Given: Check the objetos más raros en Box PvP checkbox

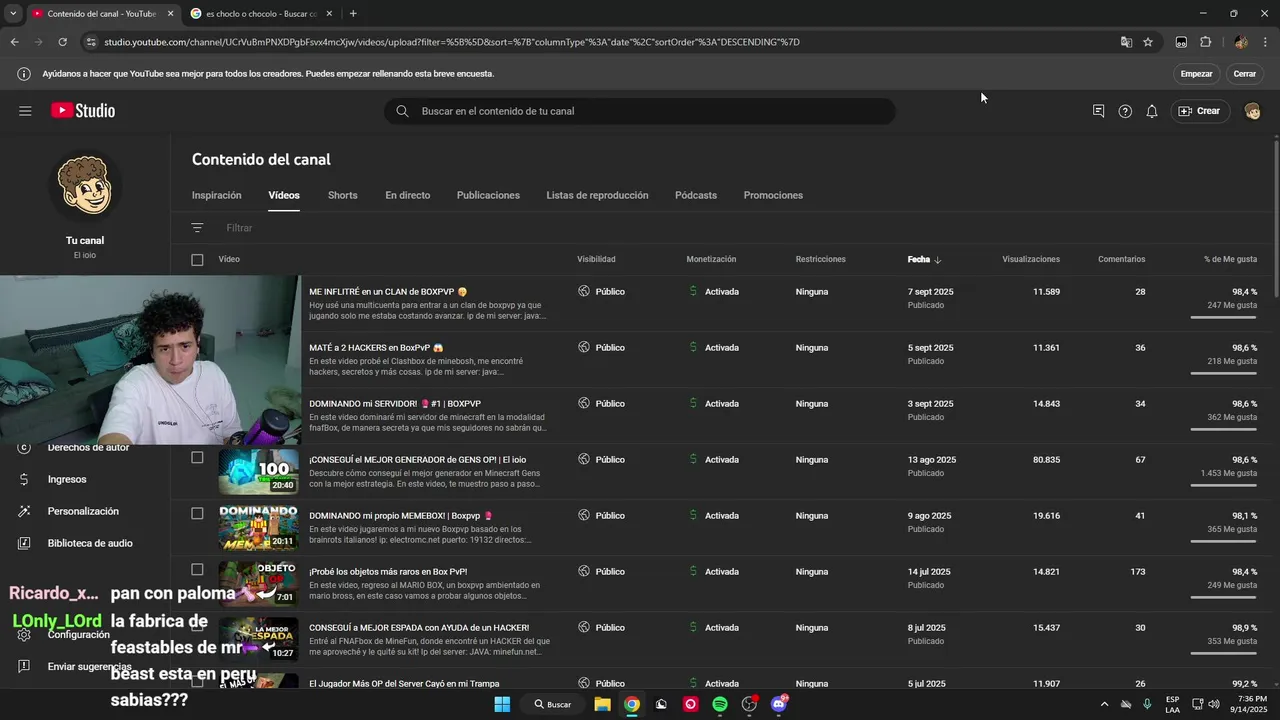Looking at the screenshot, I should point(197,570).
